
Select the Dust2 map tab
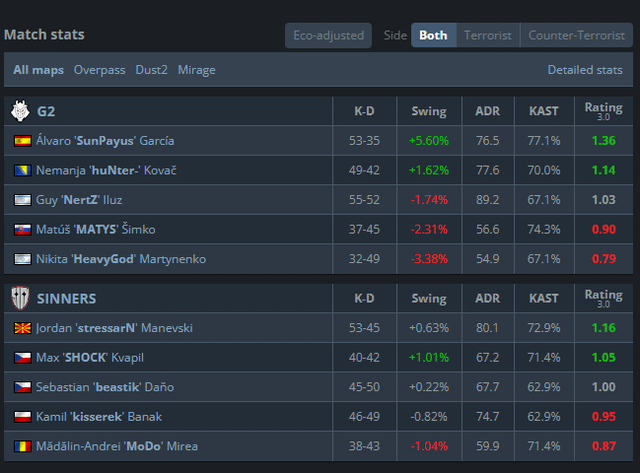pyautogui.click(x=152, y=70)
